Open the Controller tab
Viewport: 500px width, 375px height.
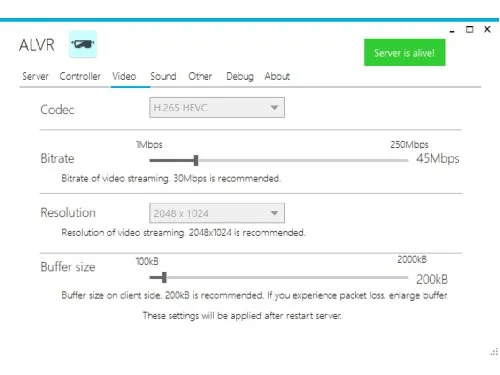coord(80,76)
